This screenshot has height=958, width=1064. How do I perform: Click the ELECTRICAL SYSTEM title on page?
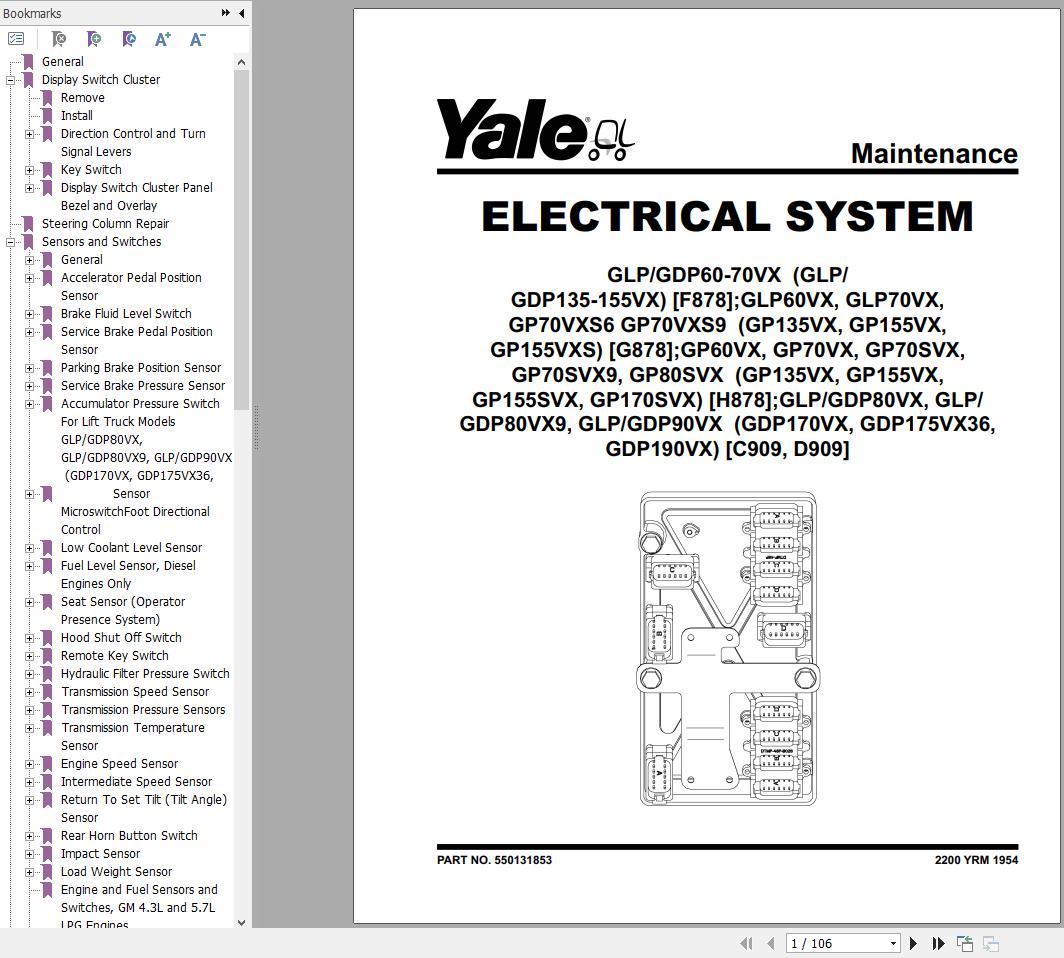727,216
